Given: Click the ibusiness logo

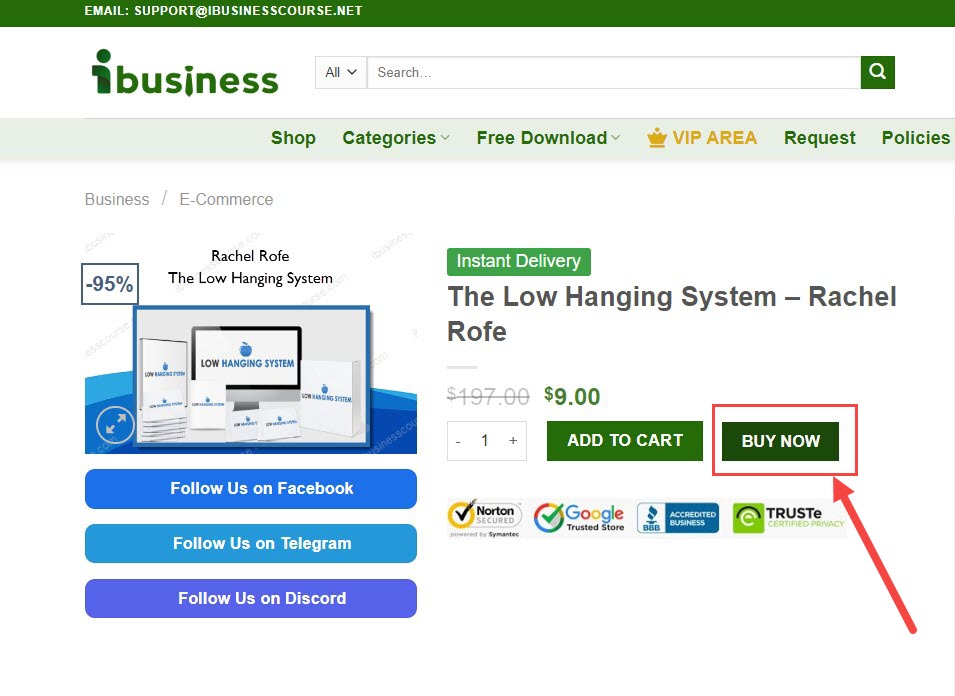Looking at the screenshot, I should coord(184,72).
